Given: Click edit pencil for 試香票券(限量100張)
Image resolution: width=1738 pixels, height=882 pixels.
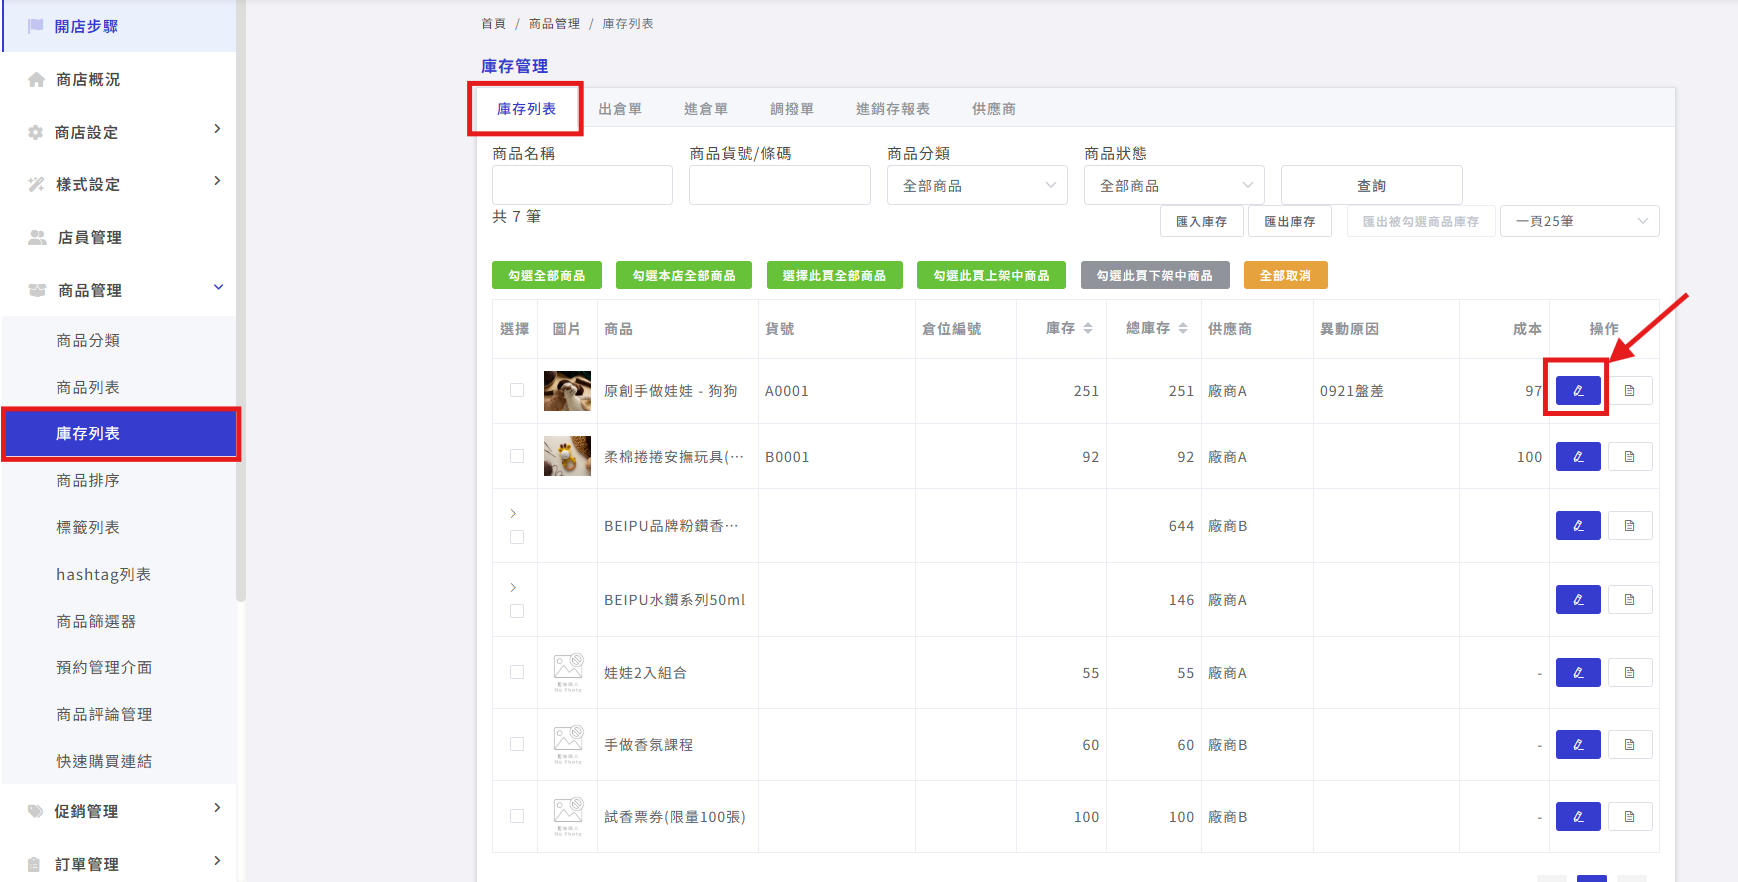Looking at the screenshot, I should pos(1578,817).
